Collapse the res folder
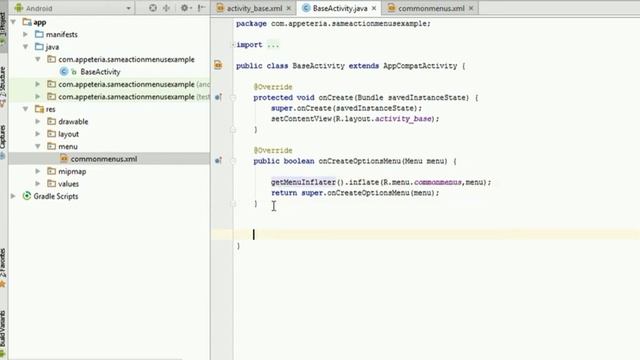Viewport: 640px width, 360px height. click(x=26, y=109)
